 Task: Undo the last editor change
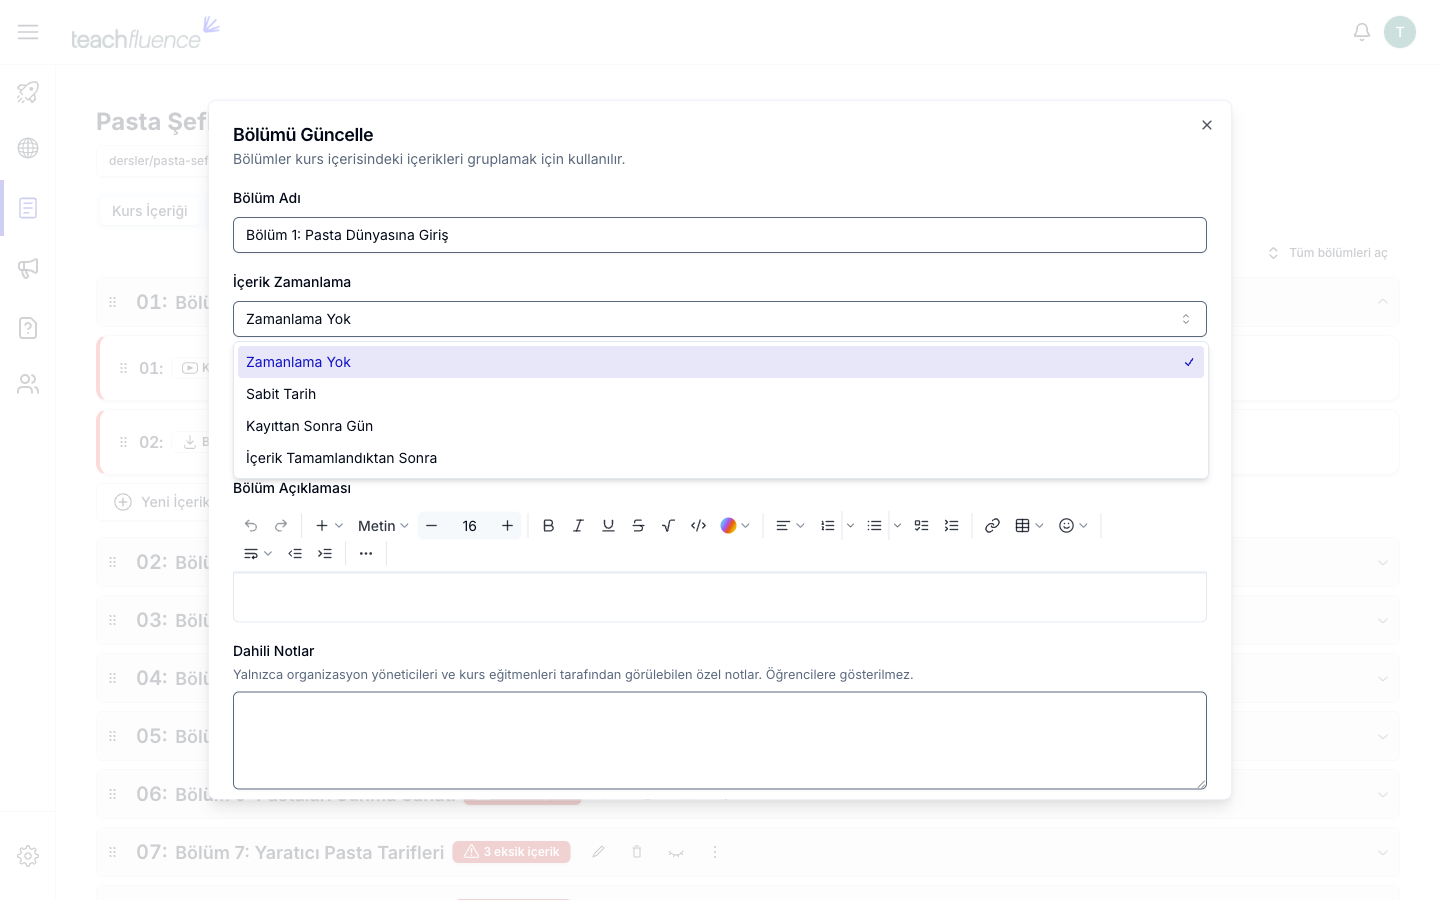pyautogui.click(x=251, y=526)
